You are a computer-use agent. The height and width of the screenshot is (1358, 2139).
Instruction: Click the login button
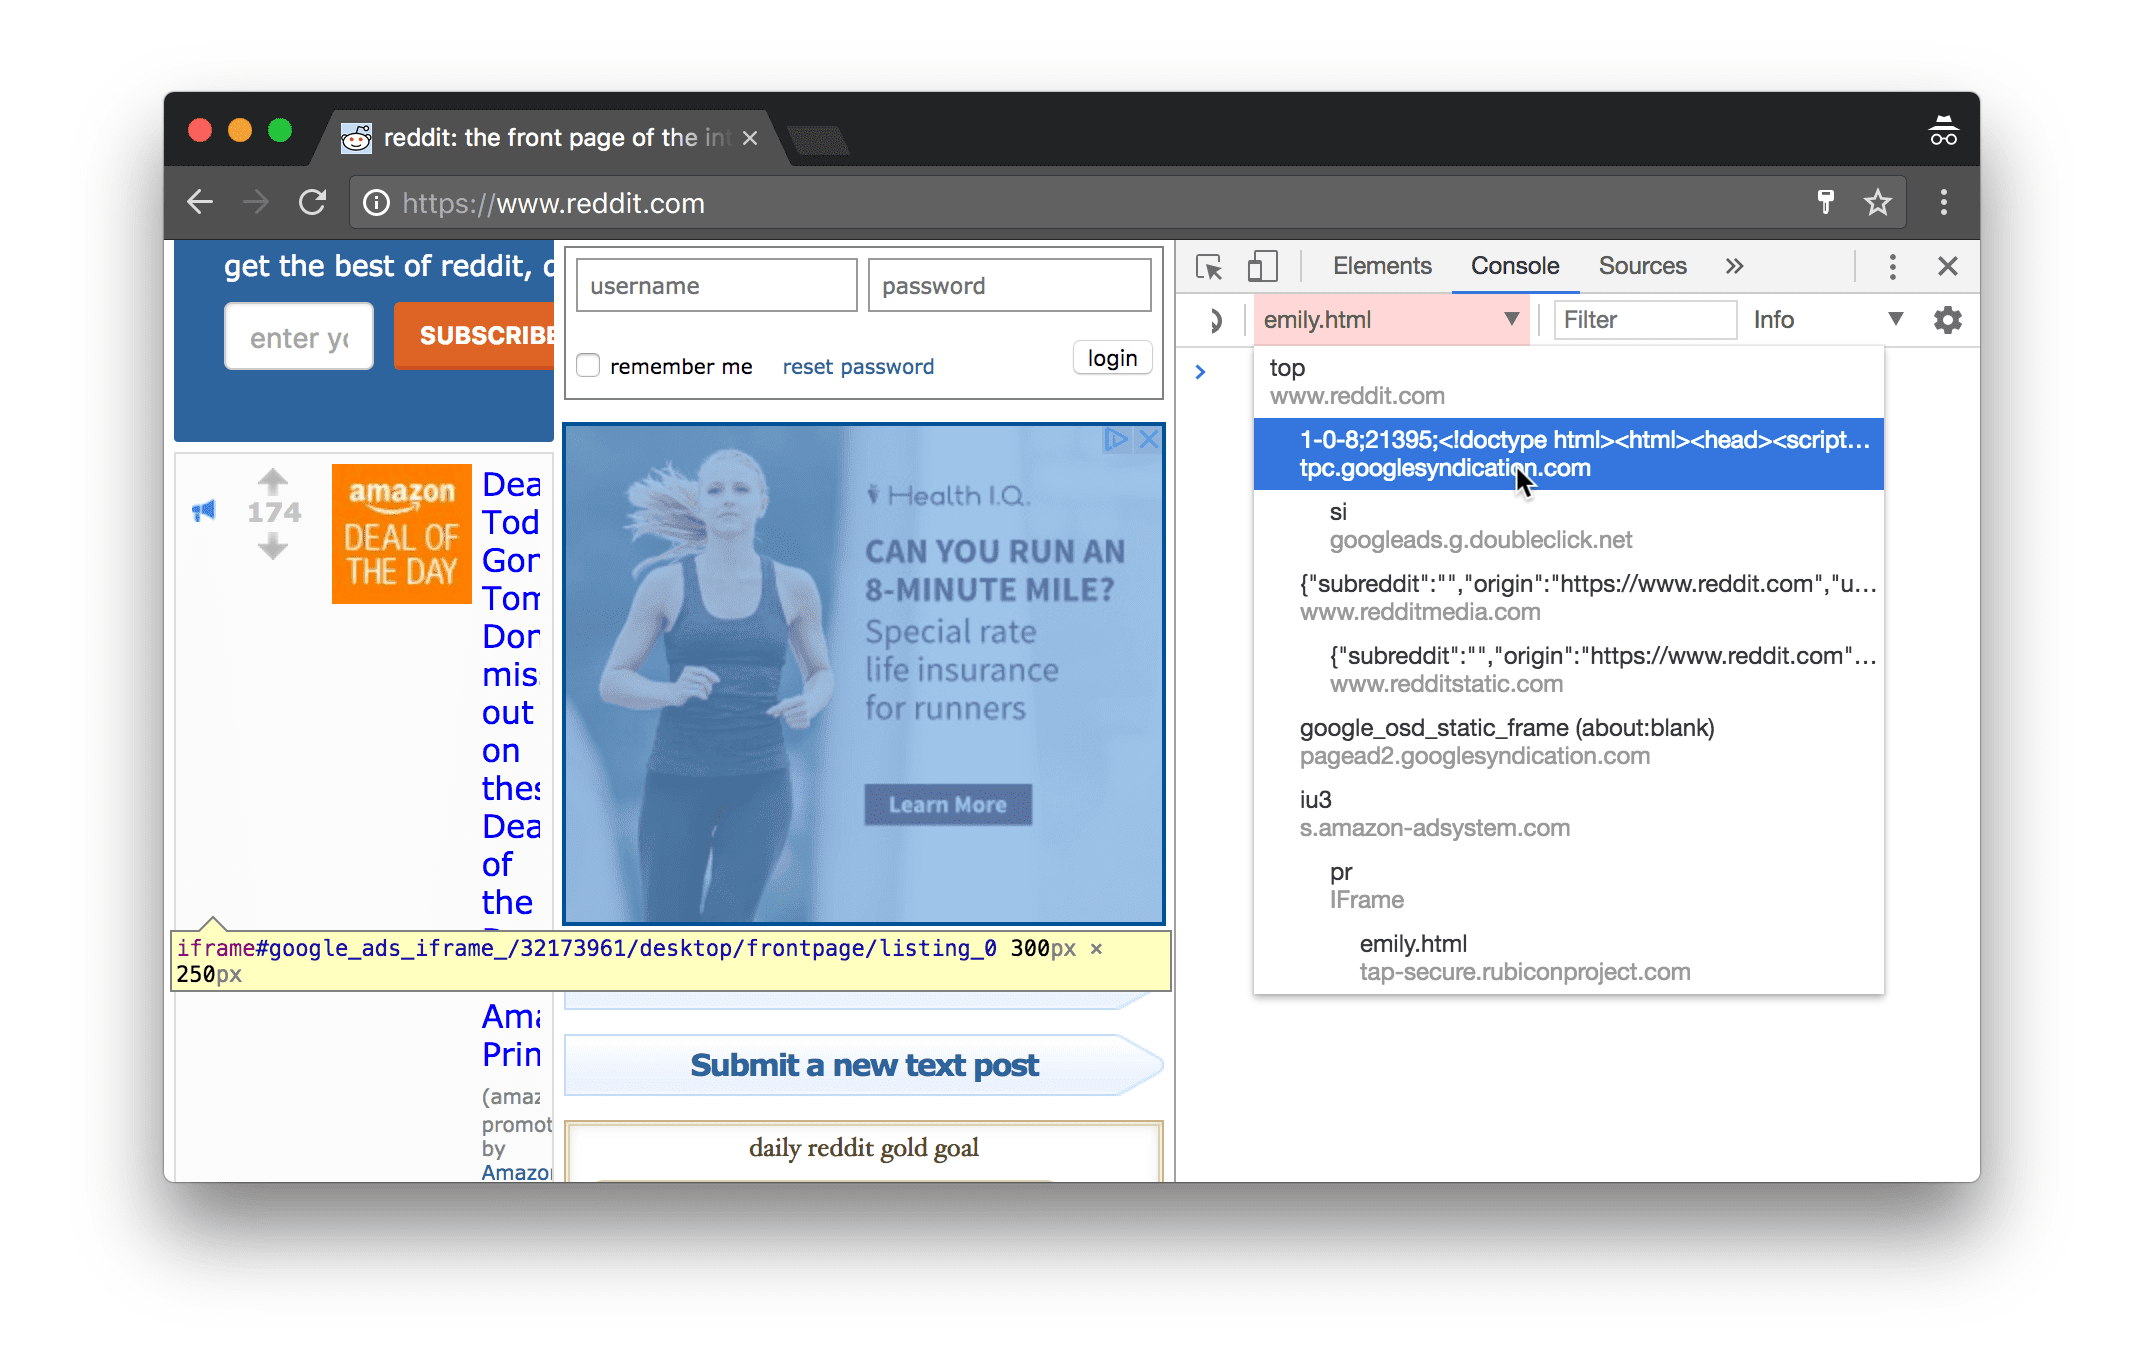coord(1113,360)
